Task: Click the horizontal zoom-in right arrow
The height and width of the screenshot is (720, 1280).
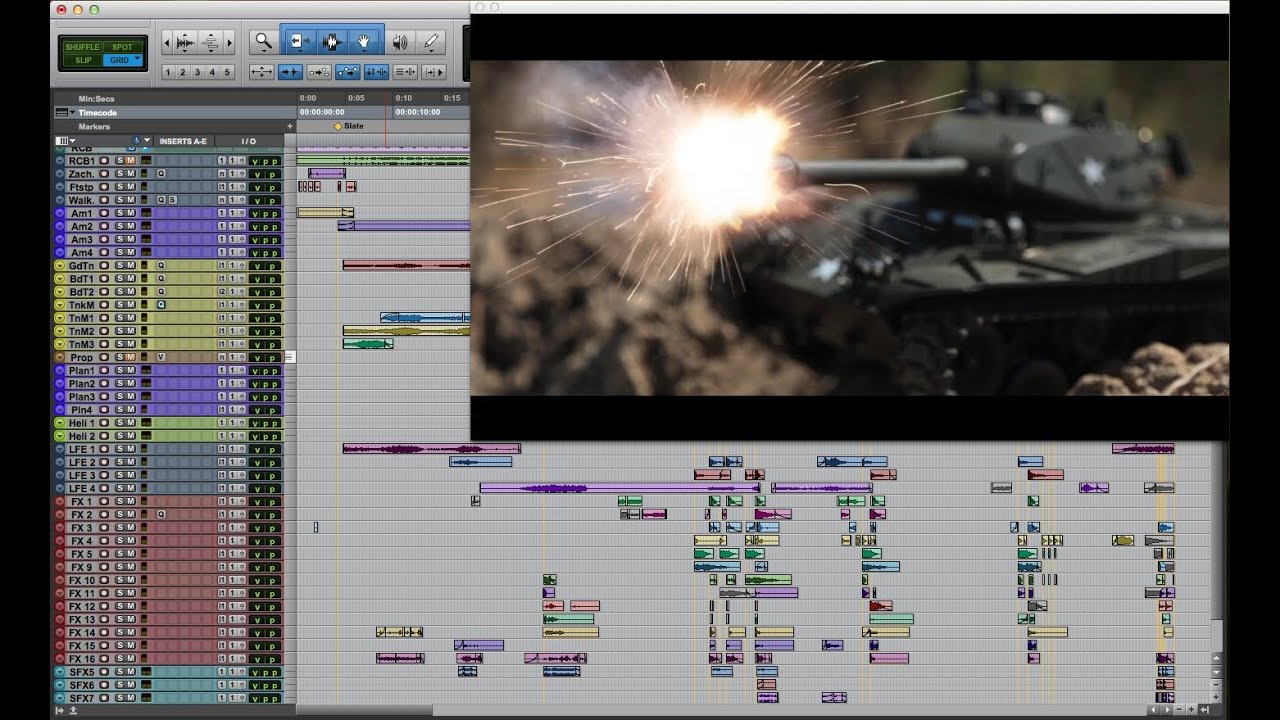Action: pyautogui.click(x=229, y=43)
